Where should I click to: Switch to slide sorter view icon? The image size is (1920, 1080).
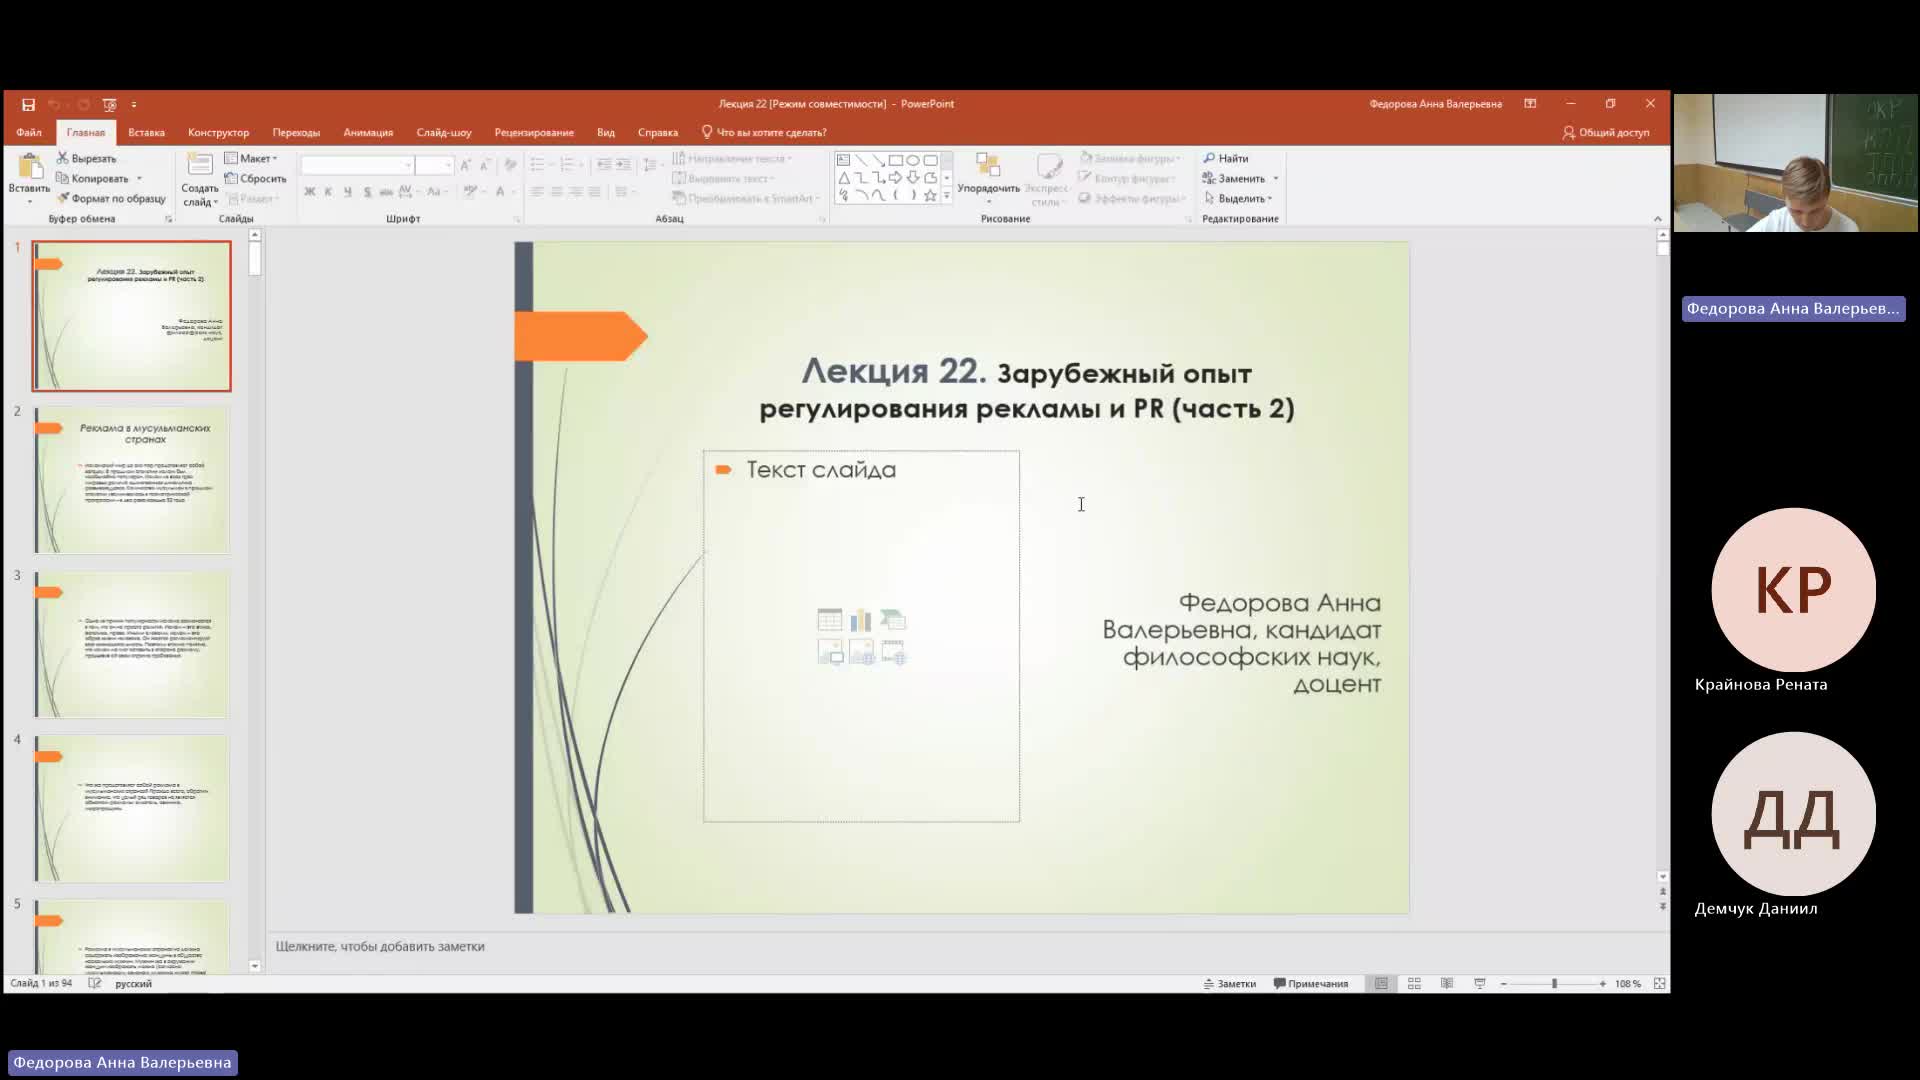(x=1414, y=984)
